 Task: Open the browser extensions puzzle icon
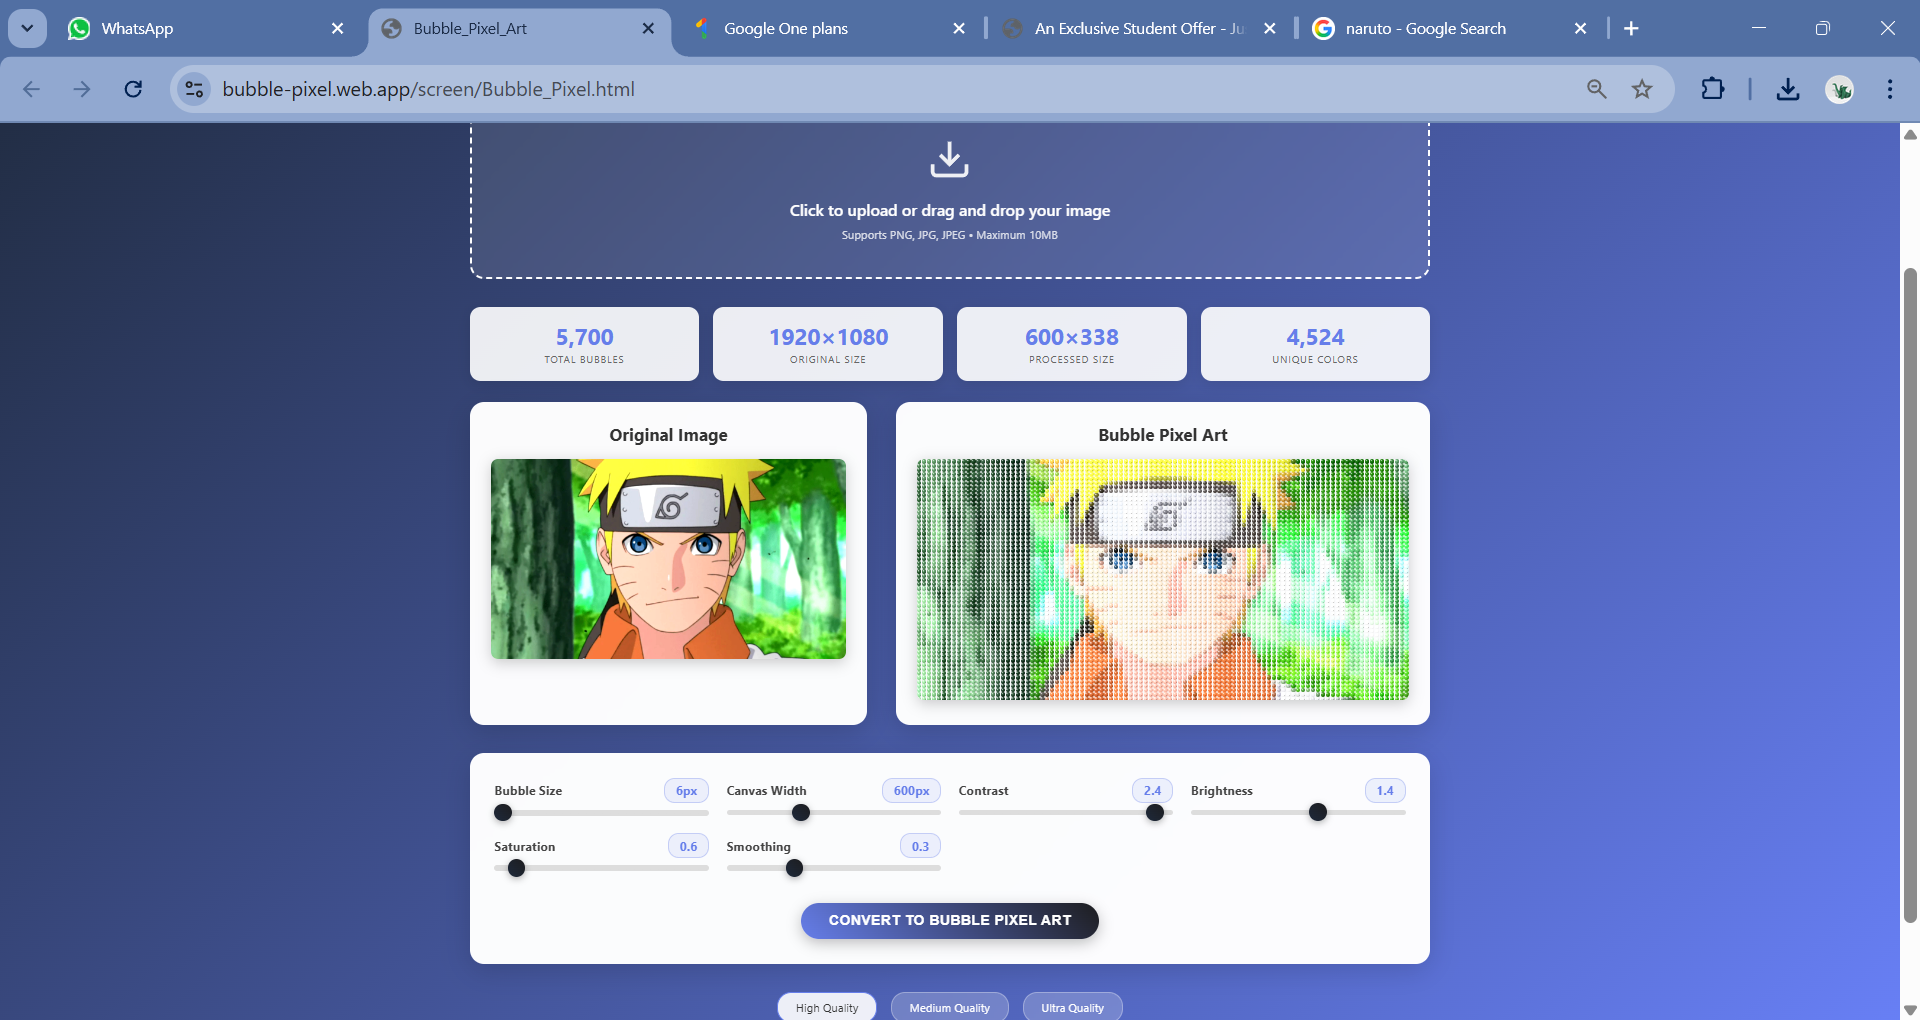tap(1712, 89)
